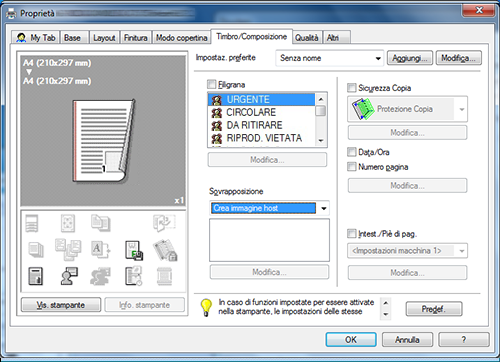Click hint text scroll down arrow

tap(385, 314)
